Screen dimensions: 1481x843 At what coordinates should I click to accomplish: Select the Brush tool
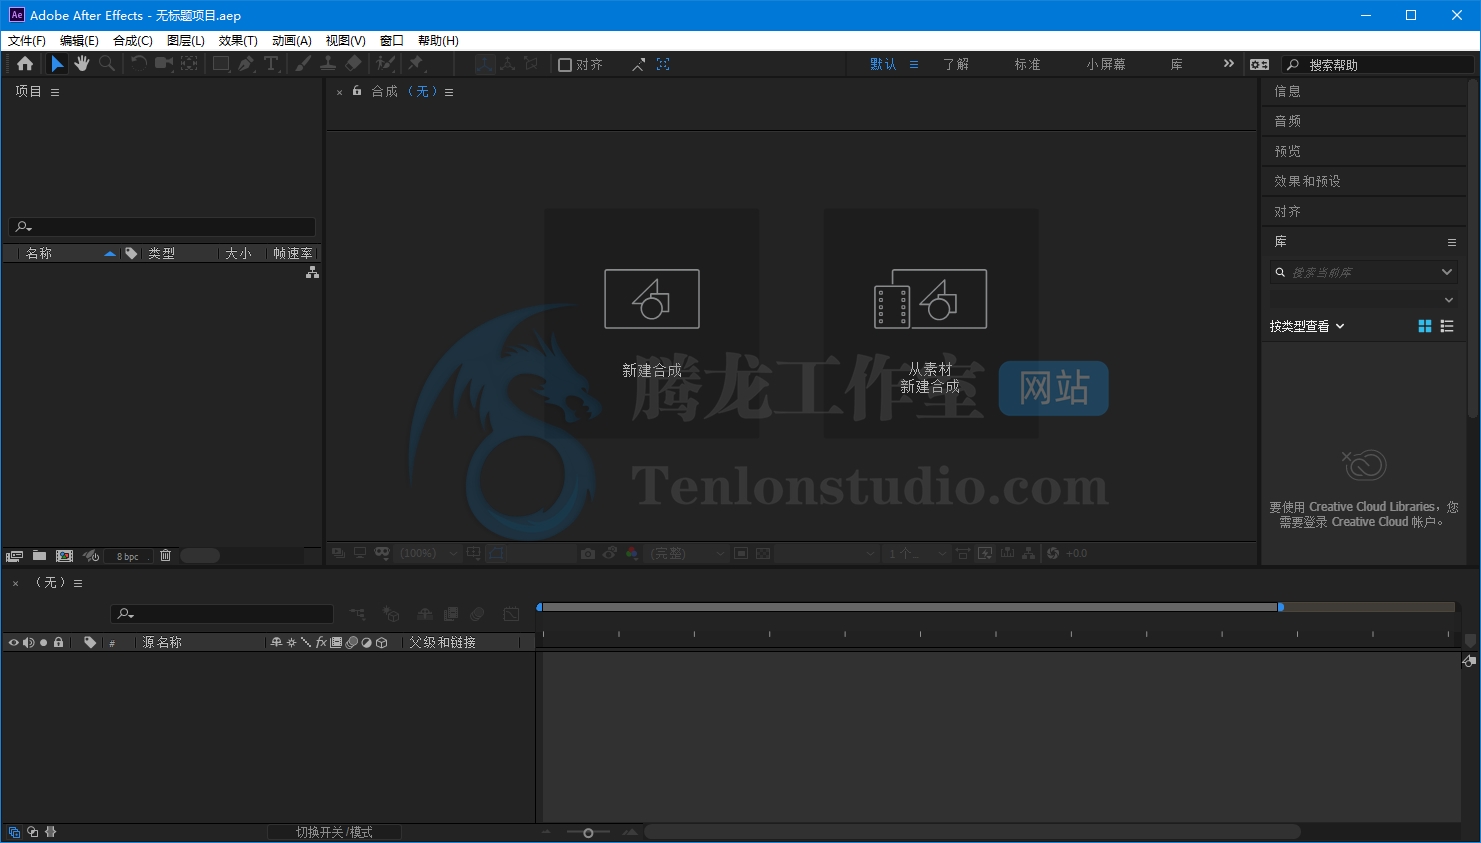click(303, 64)
